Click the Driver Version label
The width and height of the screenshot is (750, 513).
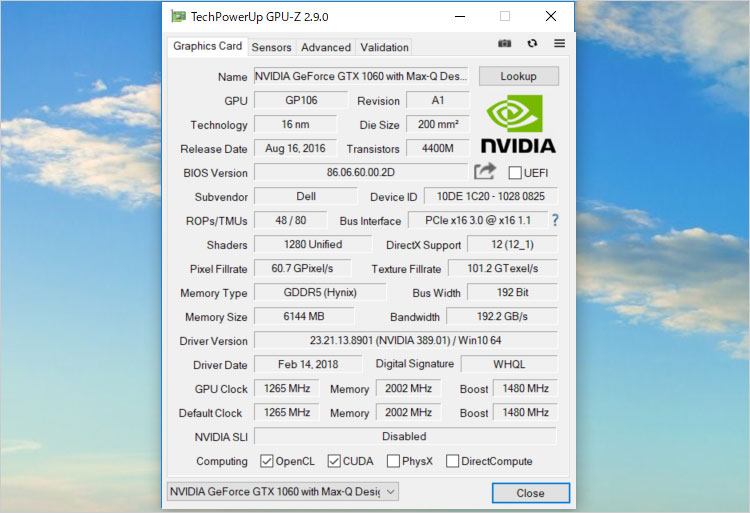pos(213,341)
